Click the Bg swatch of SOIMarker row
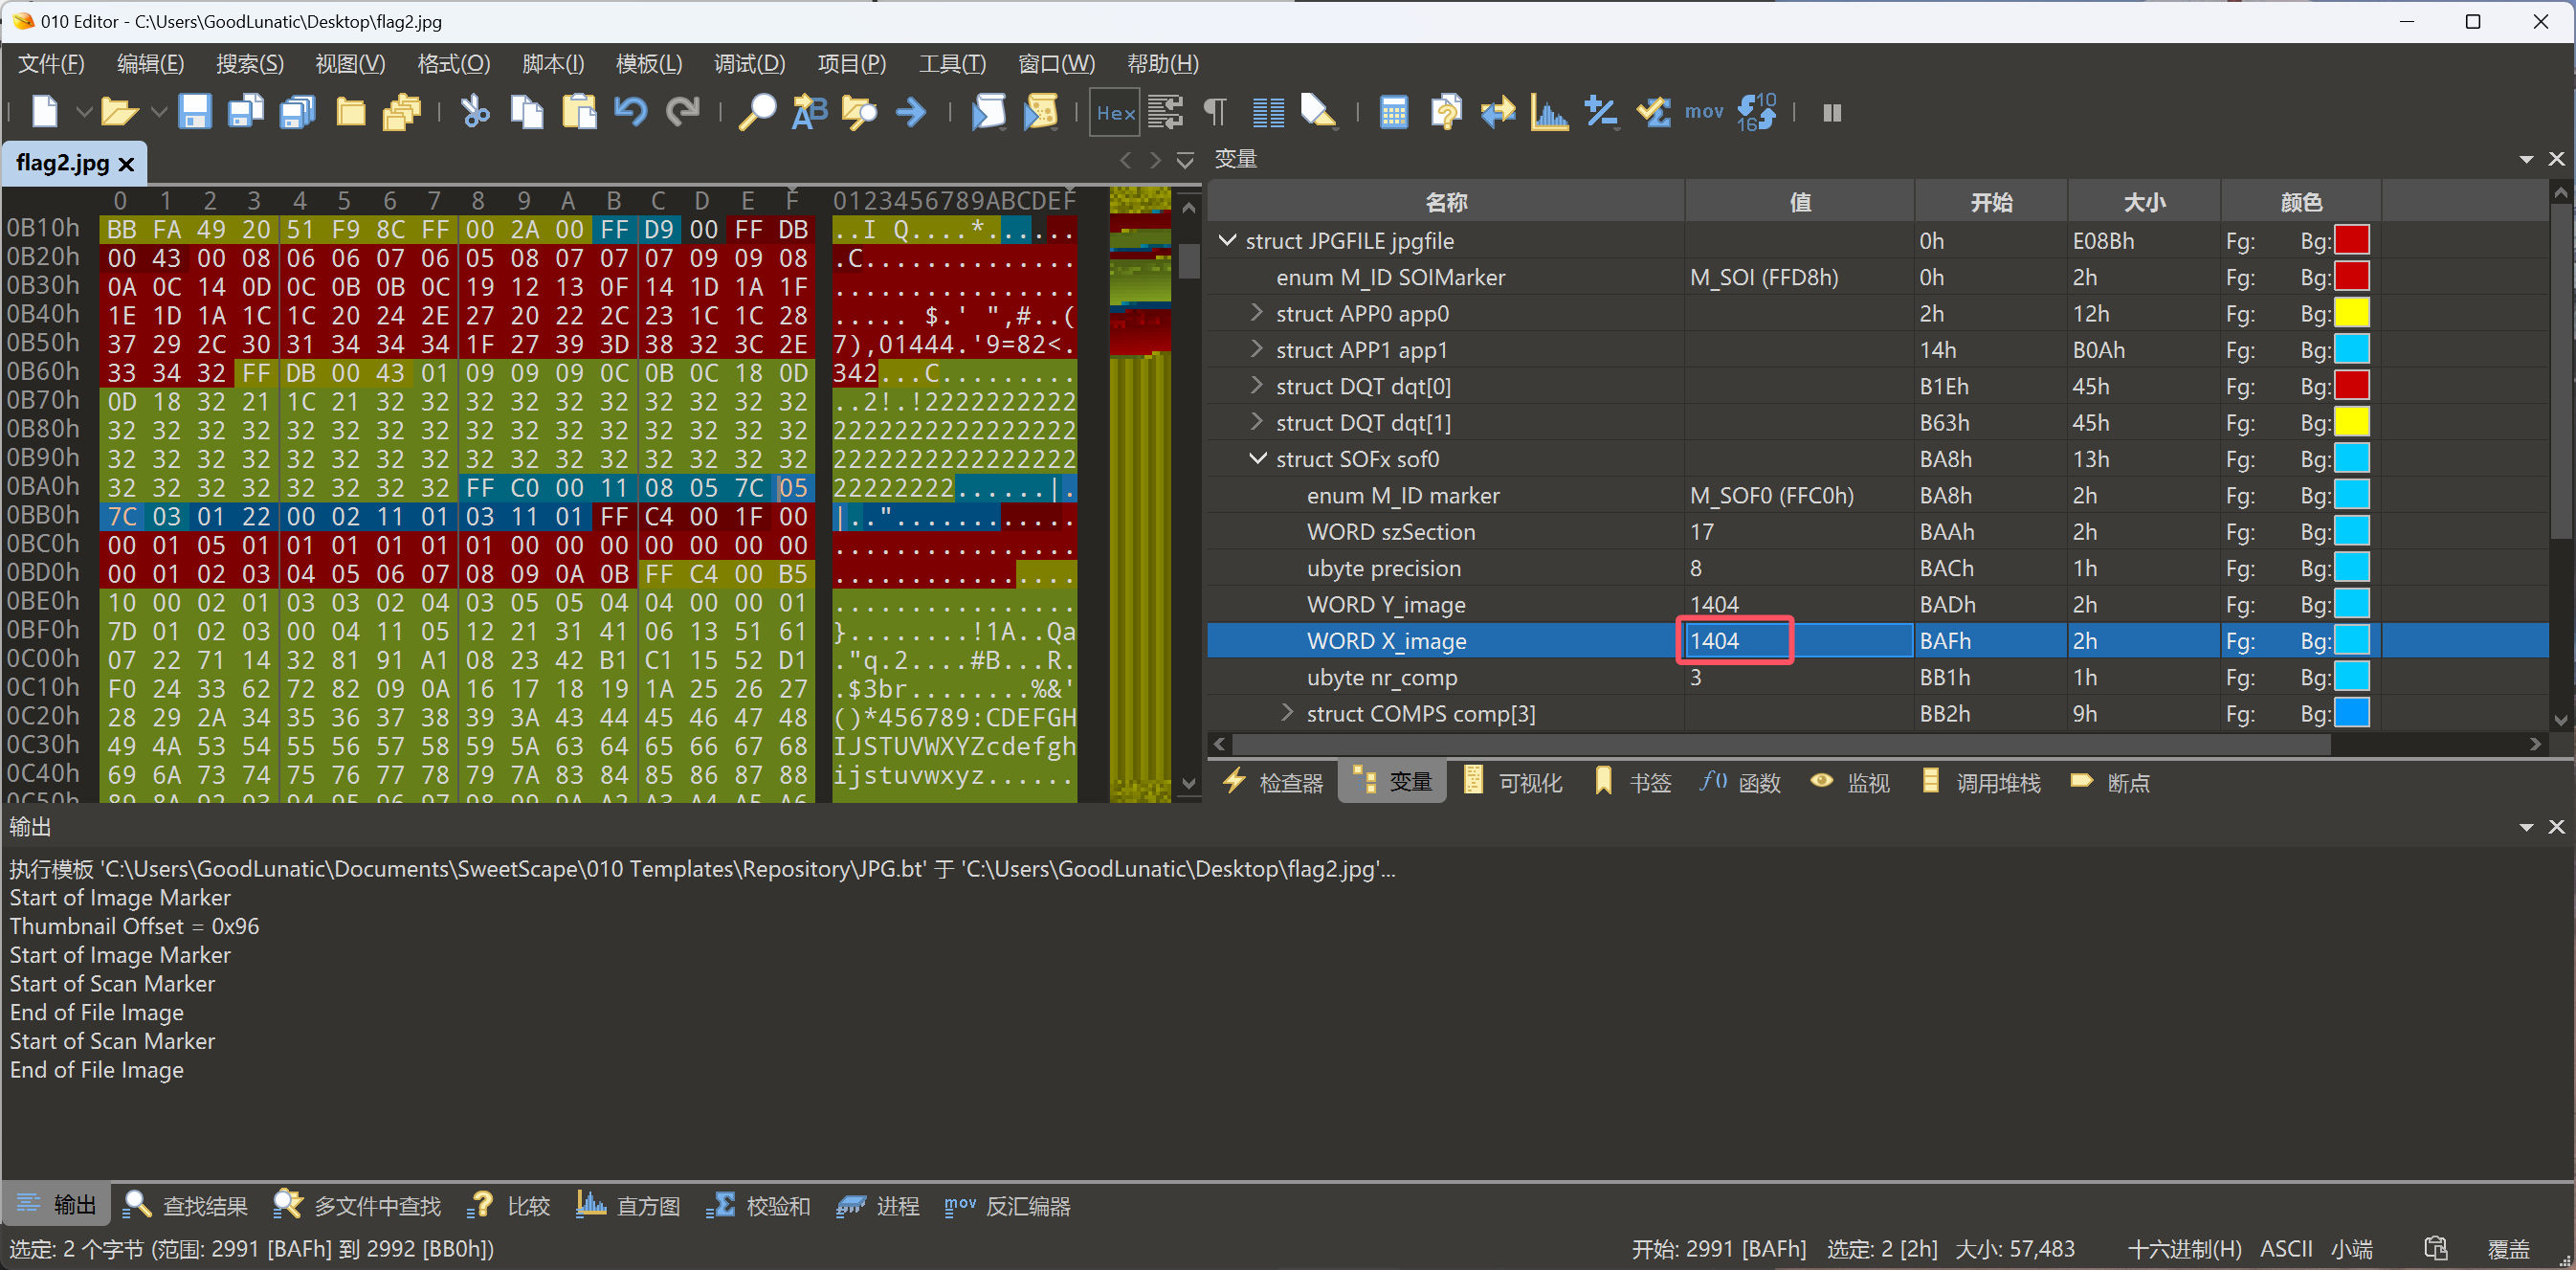This screenshot has width=2576, height=1270. pyautogui.click(x=2351, y=276)
